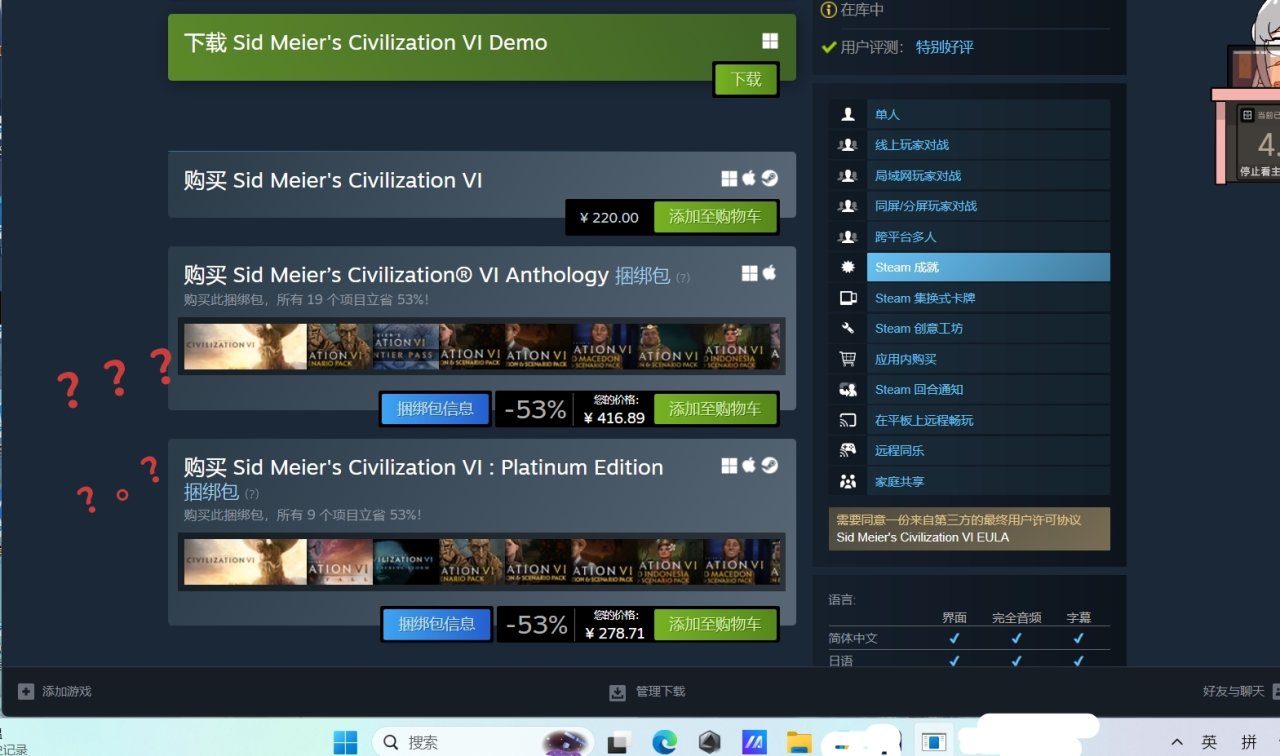Screen dimensions: 1280x756
Task: Click the Frontier Pass thumbnail in the Anthology bundle
Action: (x=406, y=346)
